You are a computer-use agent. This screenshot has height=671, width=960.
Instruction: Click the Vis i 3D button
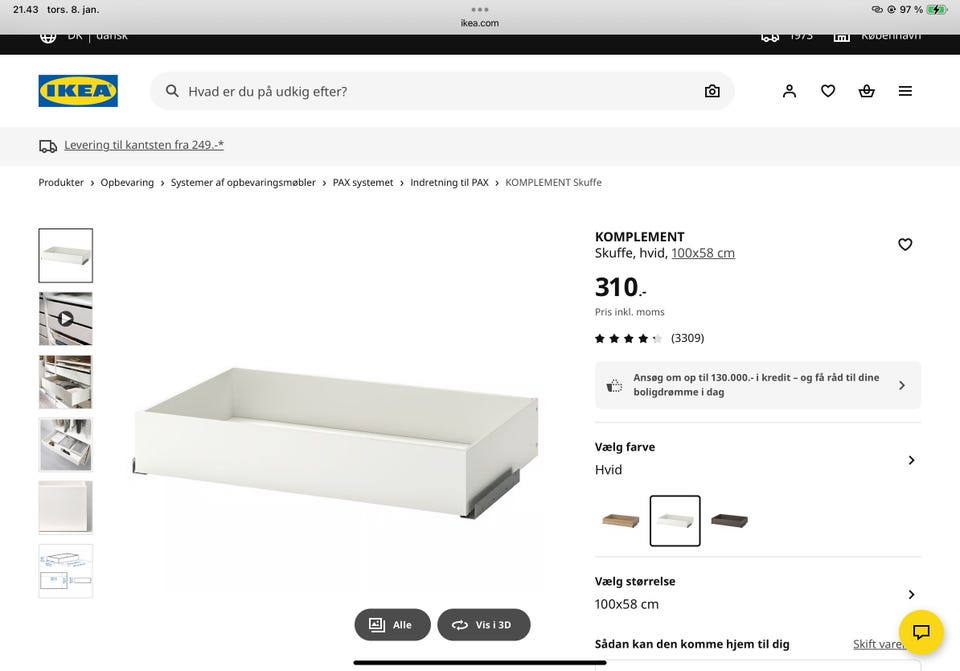(484, 624)
